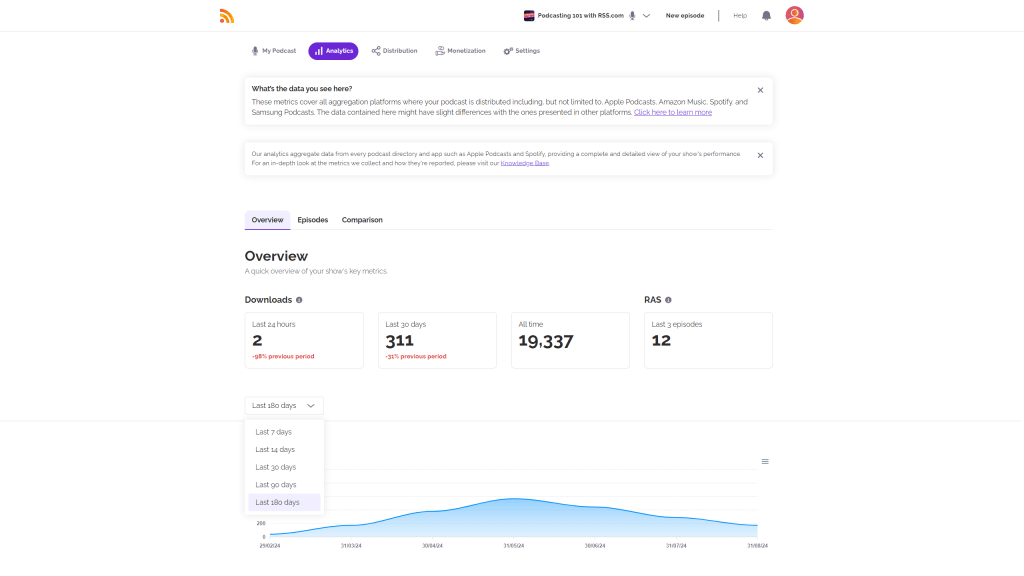Select Last 7 days option
Image resolution: width=1024 pixels, height=576 pixels.
click(x=273, y=432)
